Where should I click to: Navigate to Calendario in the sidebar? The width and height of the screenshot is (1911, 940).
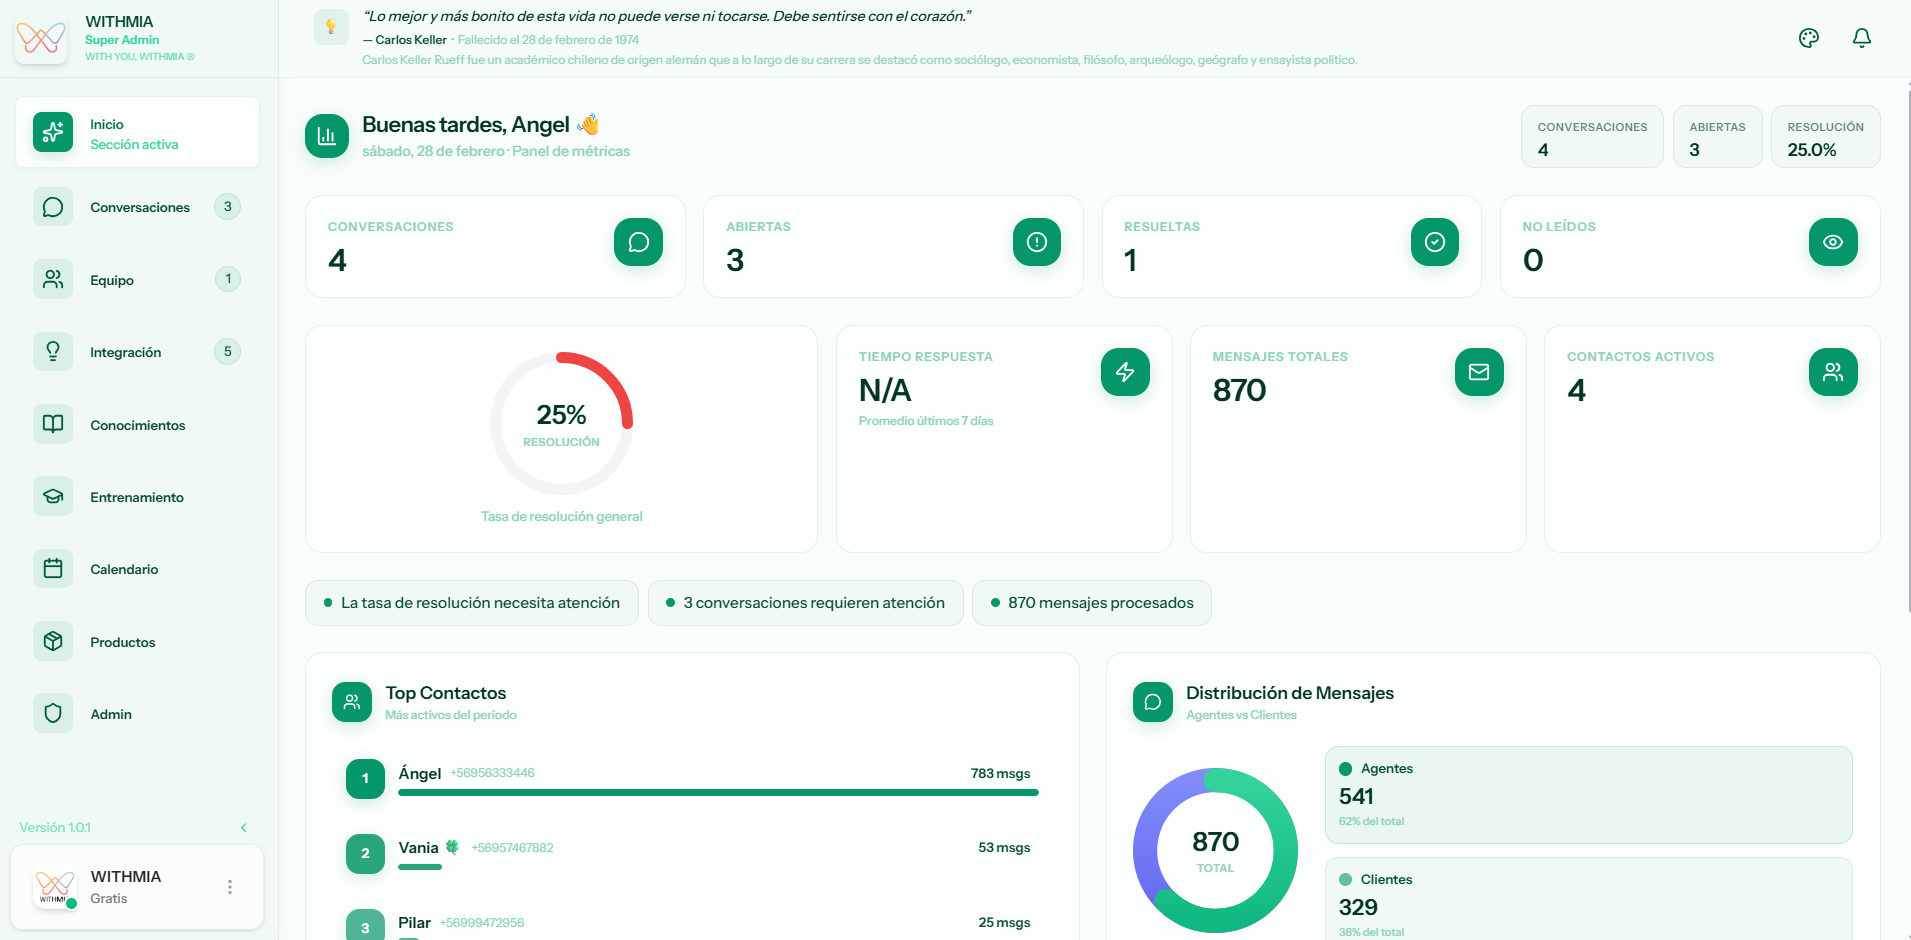(124, 569)
